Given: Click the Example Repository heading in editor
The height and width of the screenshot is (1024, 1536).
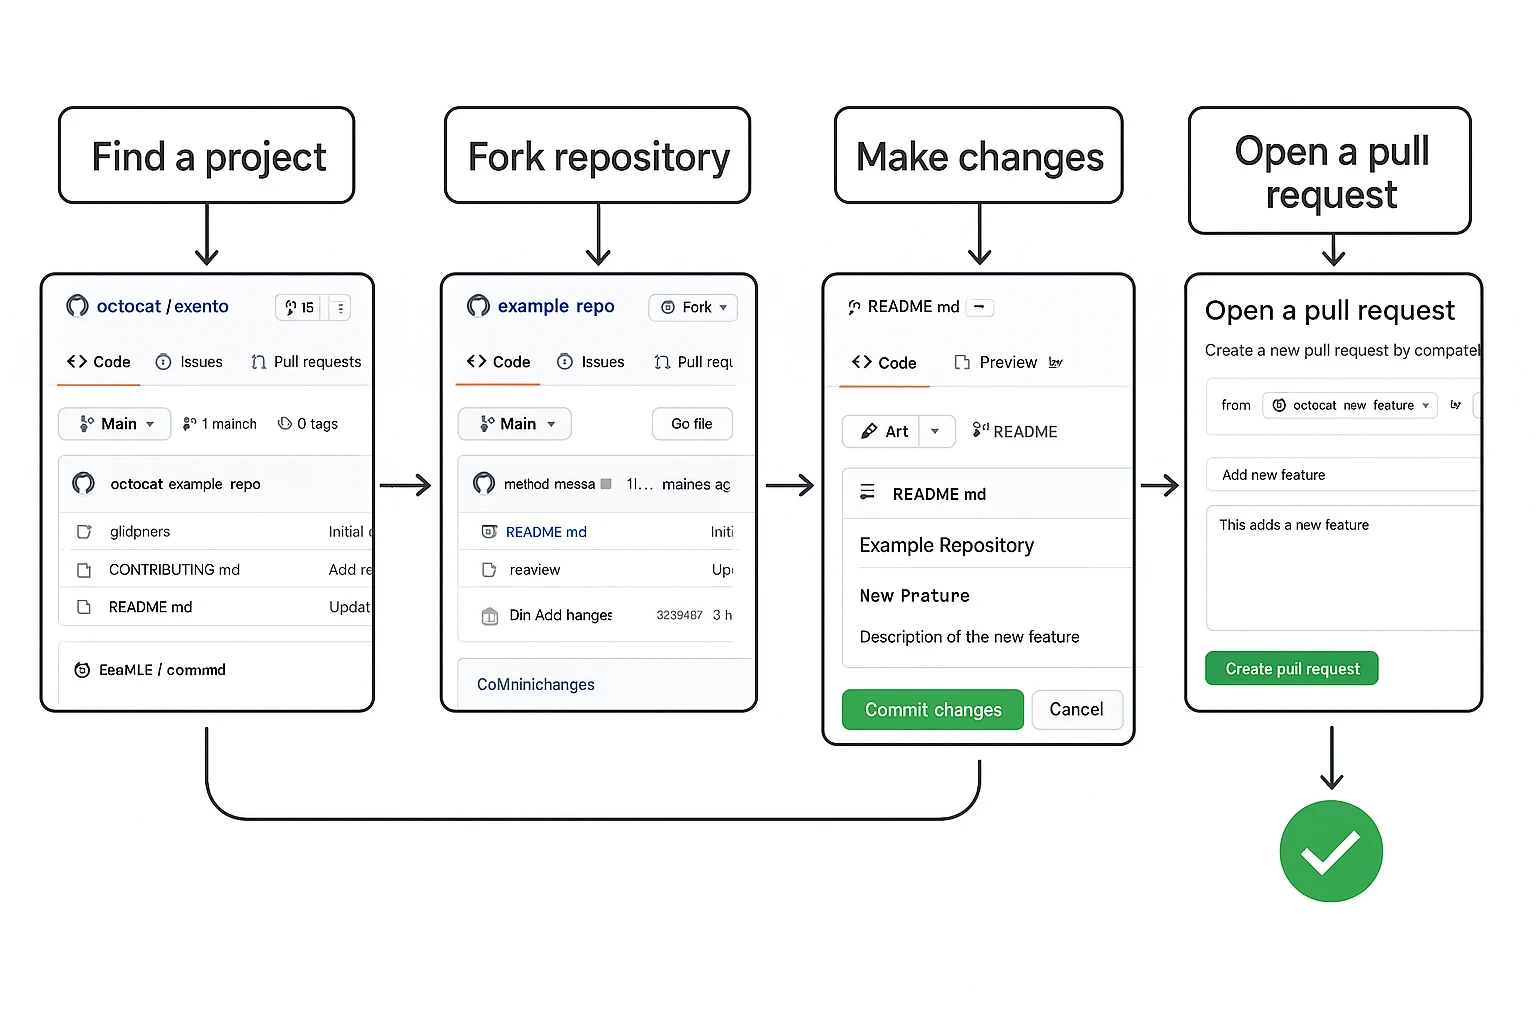Looking at the screenshot, I should tap(947, 545).
